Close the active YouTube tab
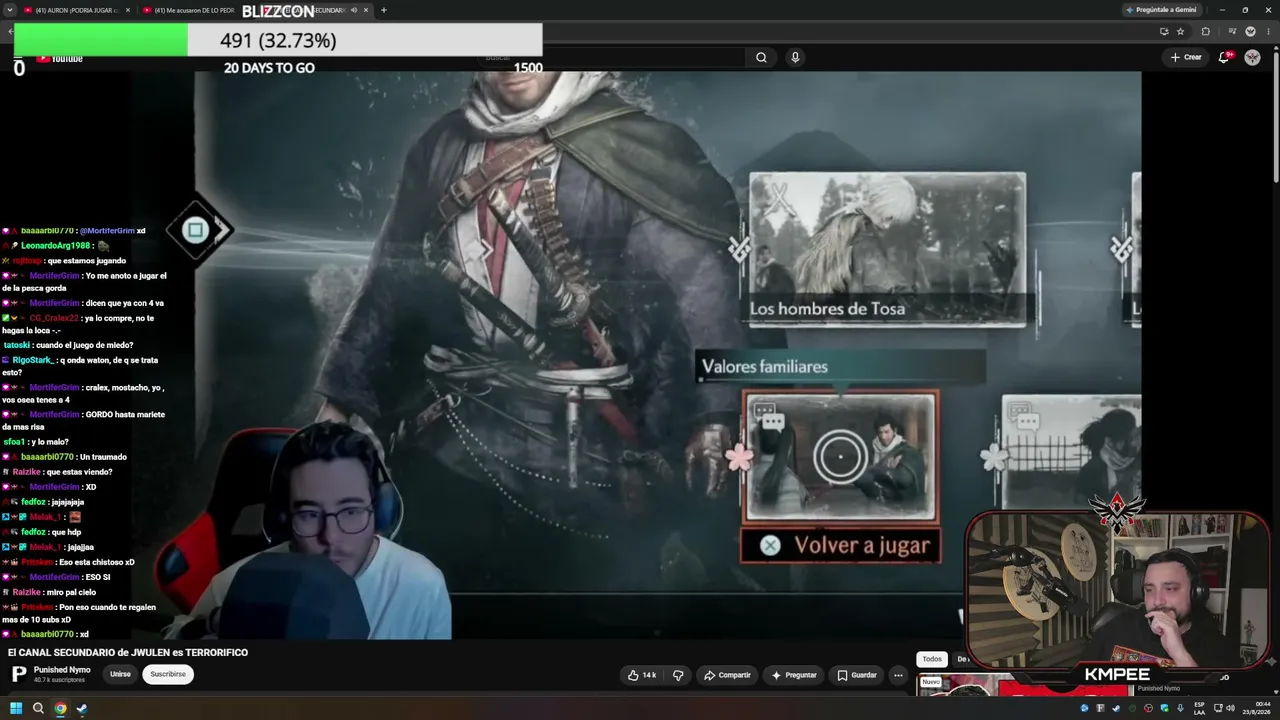1280x720 pixels. pos(366,10)
